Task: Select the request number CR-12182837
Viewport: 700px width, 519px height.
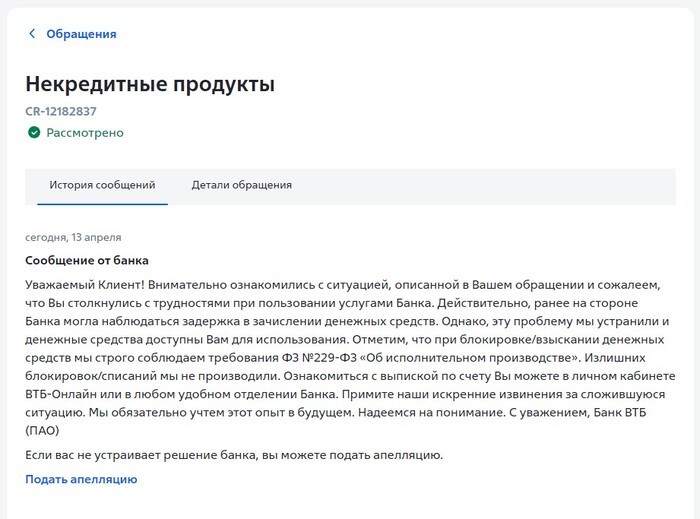Action: click(x=61, y=112)
